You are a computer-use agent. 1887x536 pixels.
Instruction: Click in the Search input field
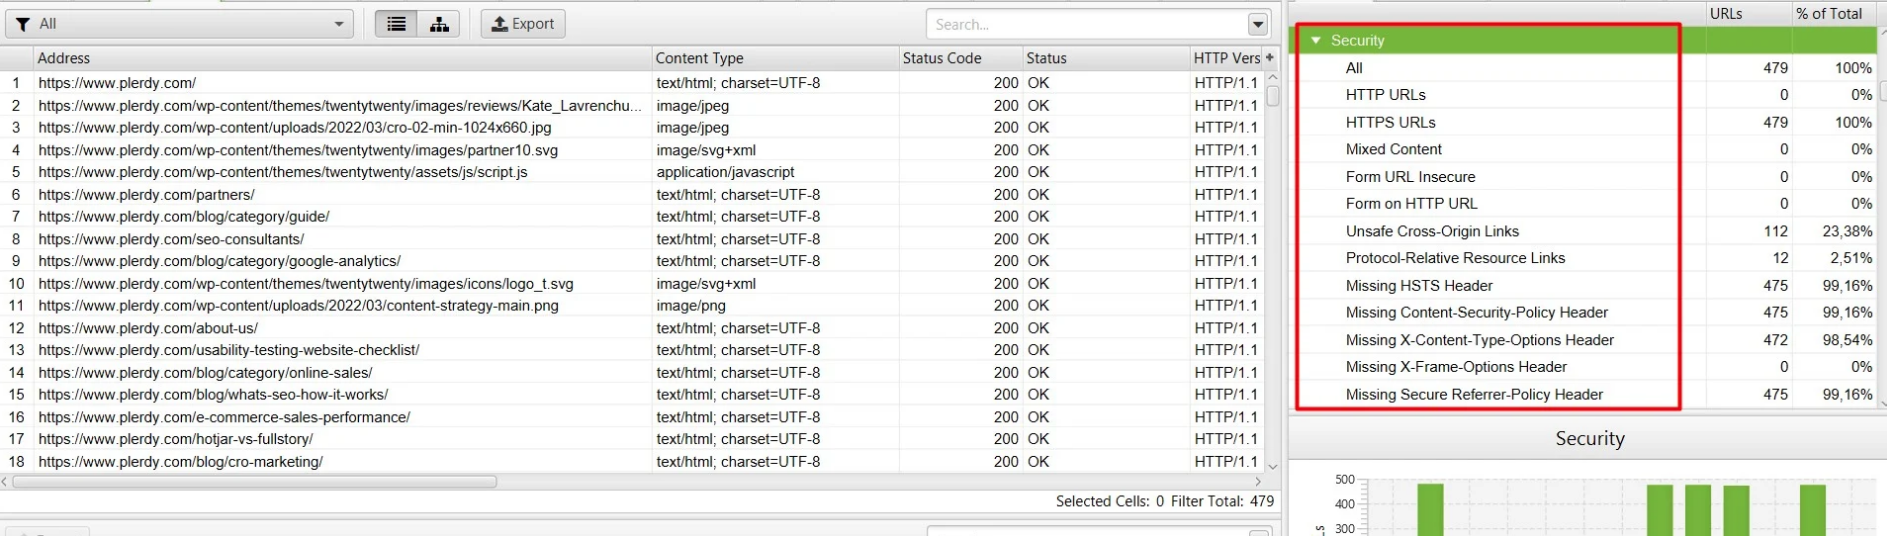1085,24
